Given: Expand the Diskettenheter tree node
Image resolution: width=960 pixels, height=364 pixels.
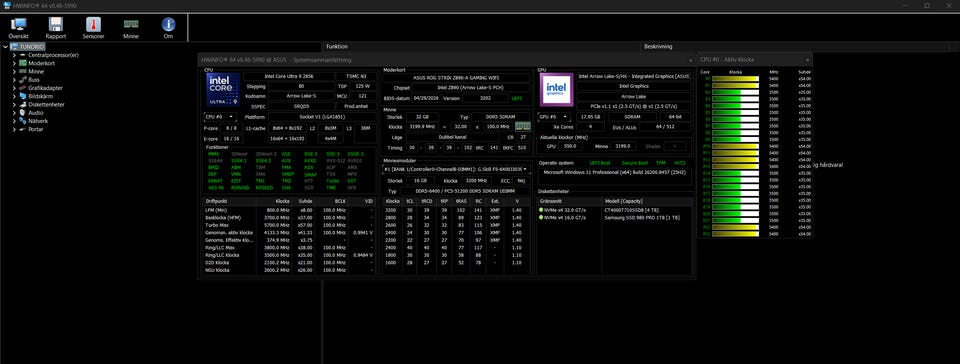Looking at the screenshot, I should click(14, 104).
